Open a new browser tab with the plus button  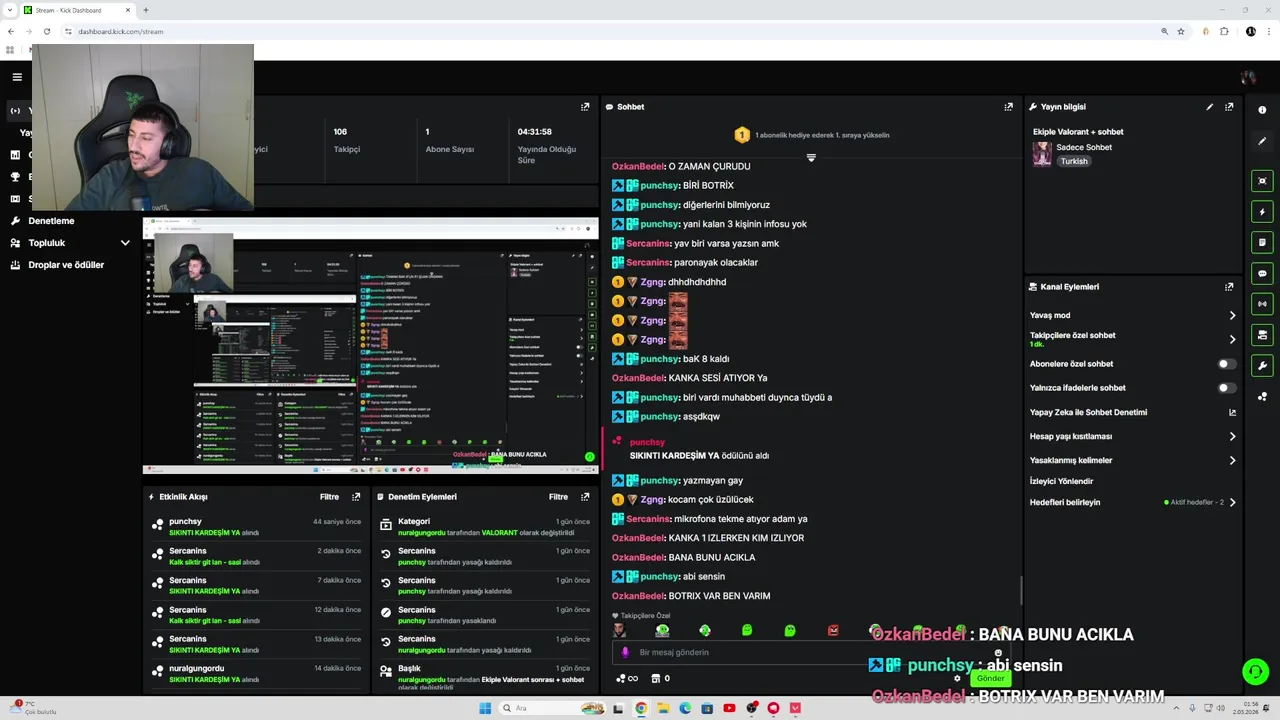click(146, 10)
